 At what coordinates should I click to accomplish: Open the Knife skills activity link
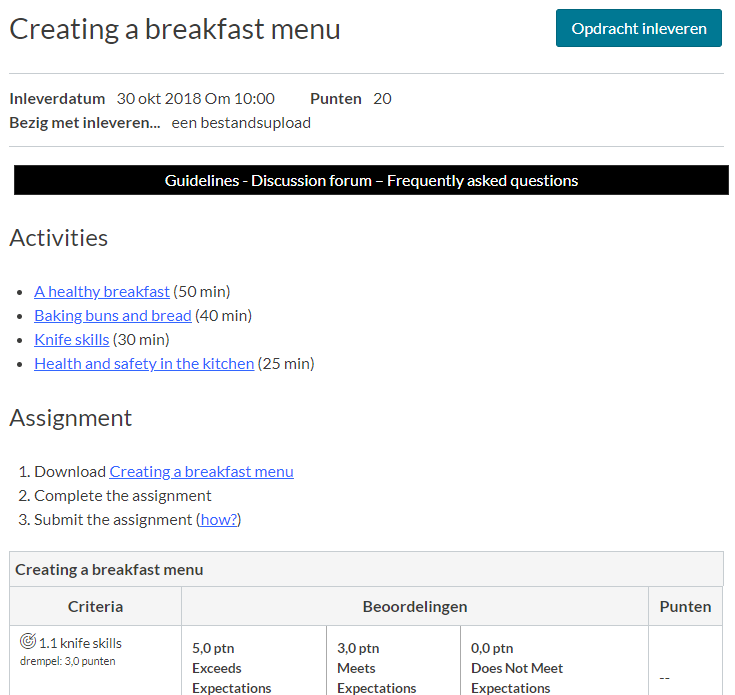pyautogui.click(x=72, y=339)
